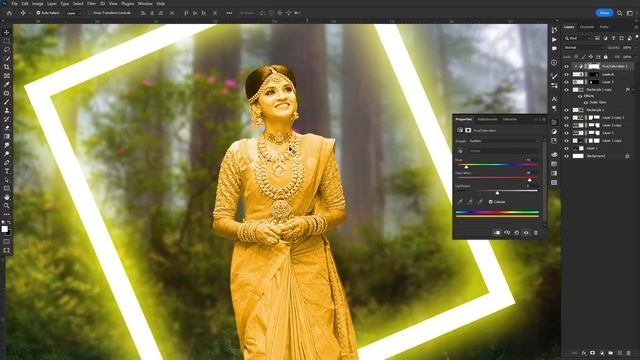Viewport: 640px width, 360px height.
Task: Switch to the Adjustments tab
Action: point(487,119)
